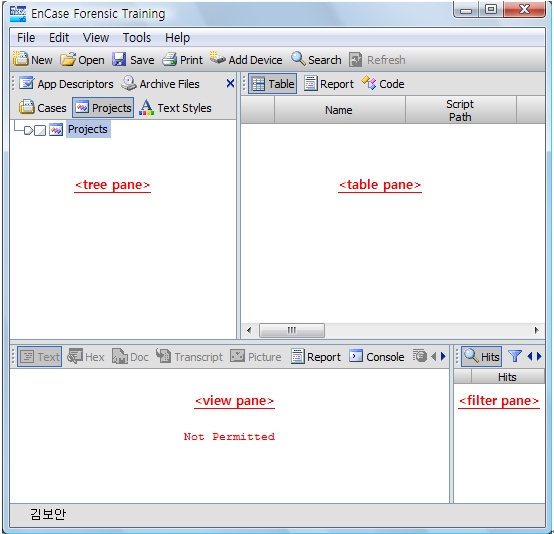Viewport: 554px width, 534px height.
Task: Click the EnCase application title icon
Action: [x=18, y=14]
